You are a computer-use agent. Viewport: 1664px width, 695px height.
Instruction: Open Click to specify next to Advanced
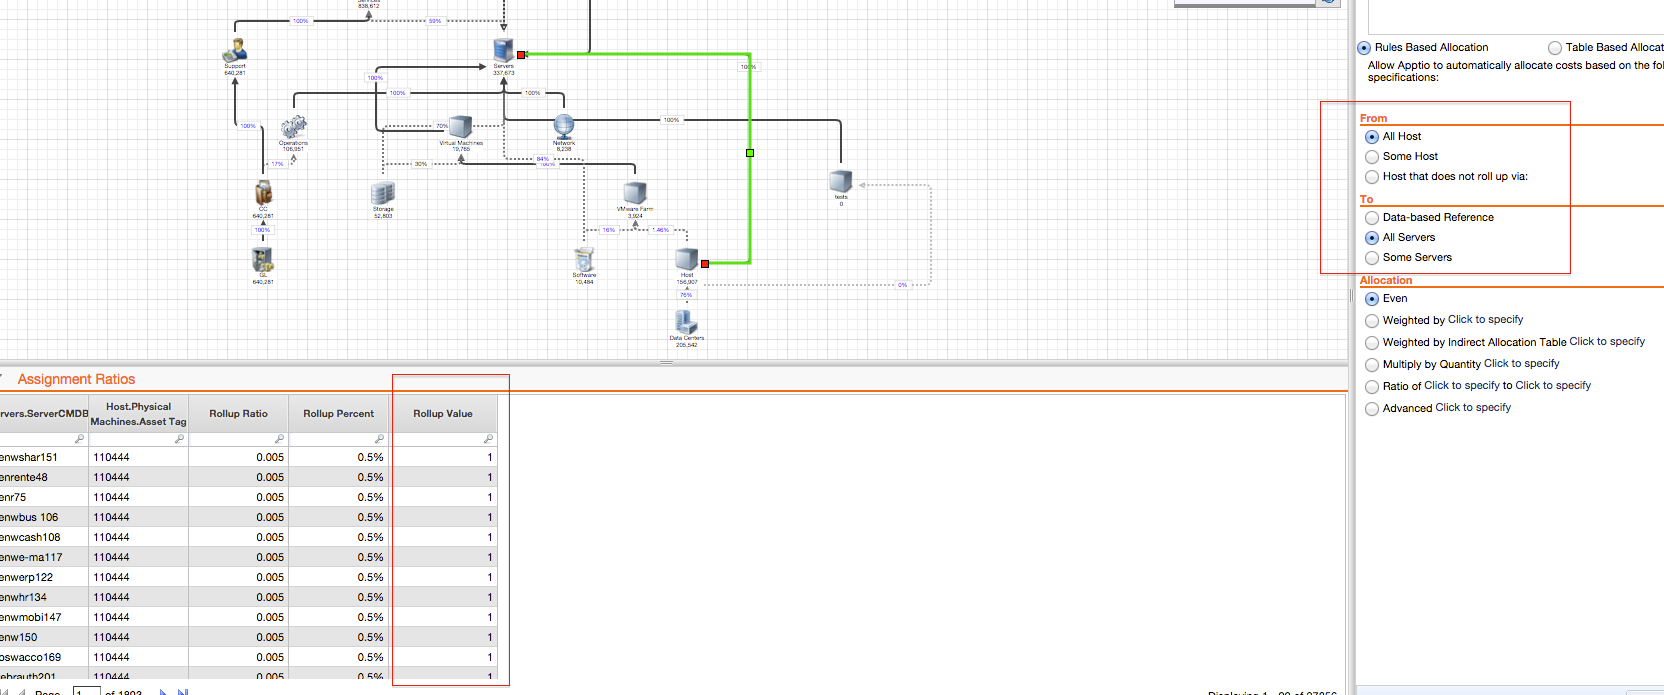(x=1473, y=408)
